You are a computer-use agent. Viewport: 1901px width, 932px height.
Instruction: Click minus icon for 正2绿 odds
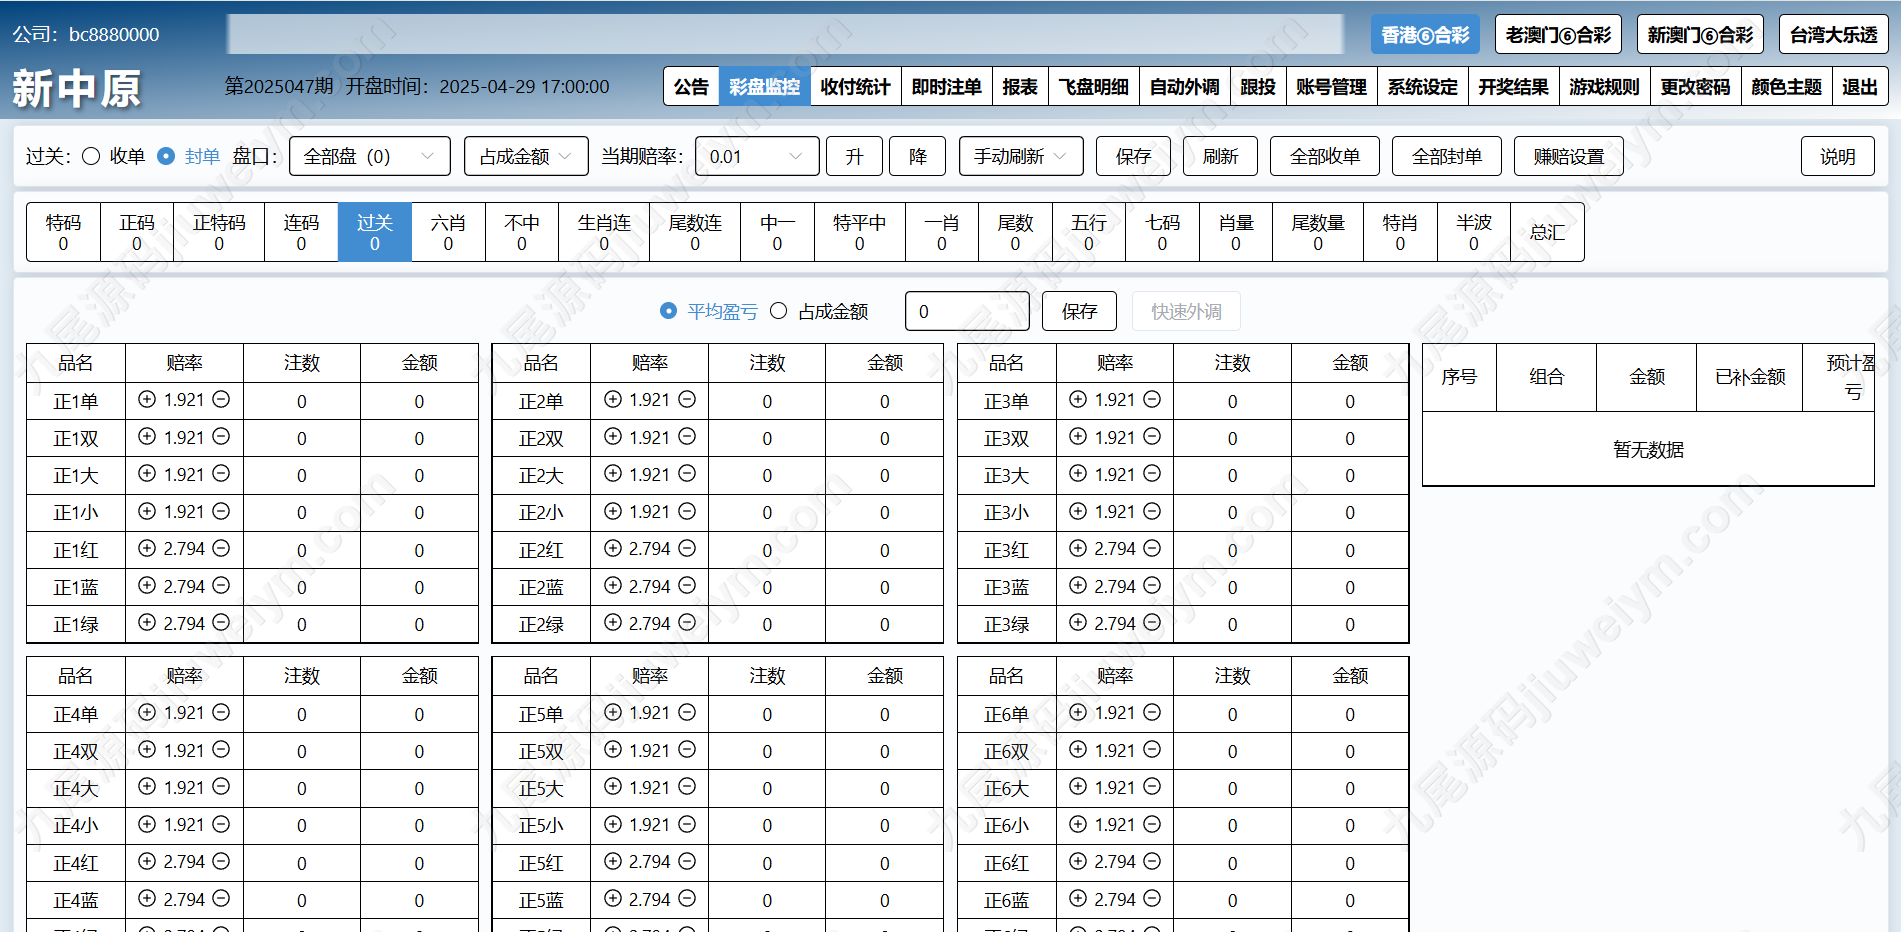click(x=687, y=622)
